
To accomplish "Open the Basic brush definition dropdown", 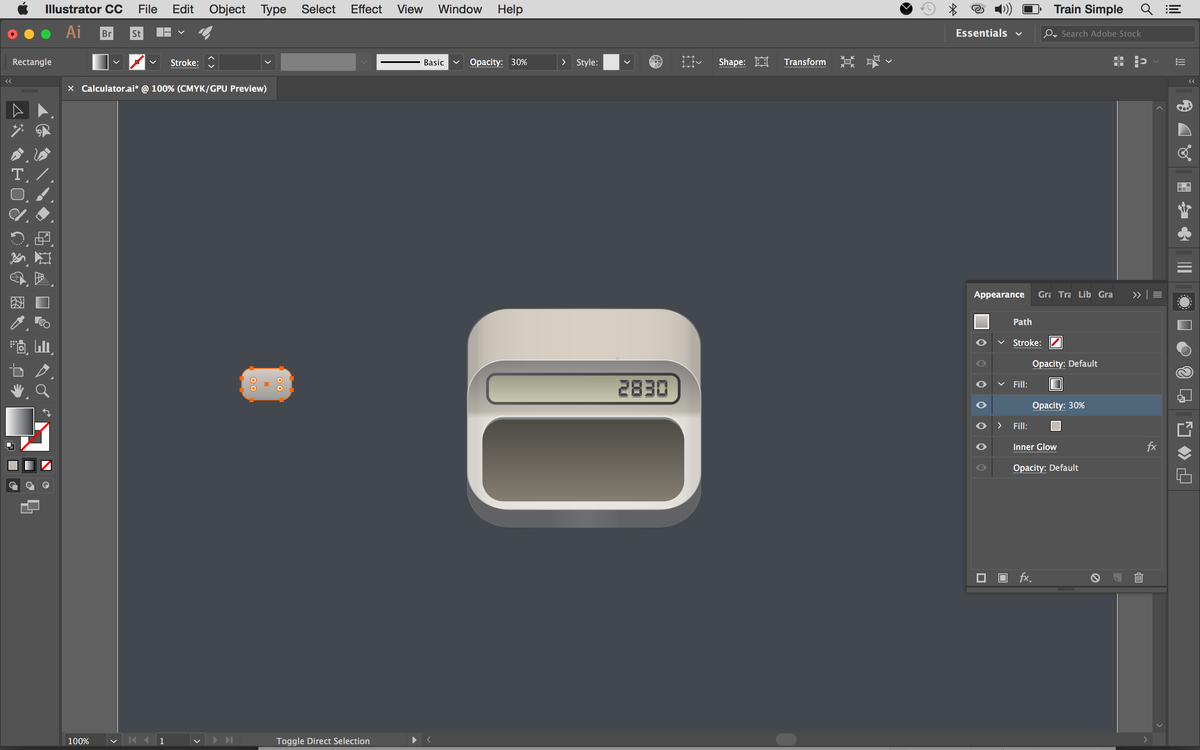I will [456, 61].
